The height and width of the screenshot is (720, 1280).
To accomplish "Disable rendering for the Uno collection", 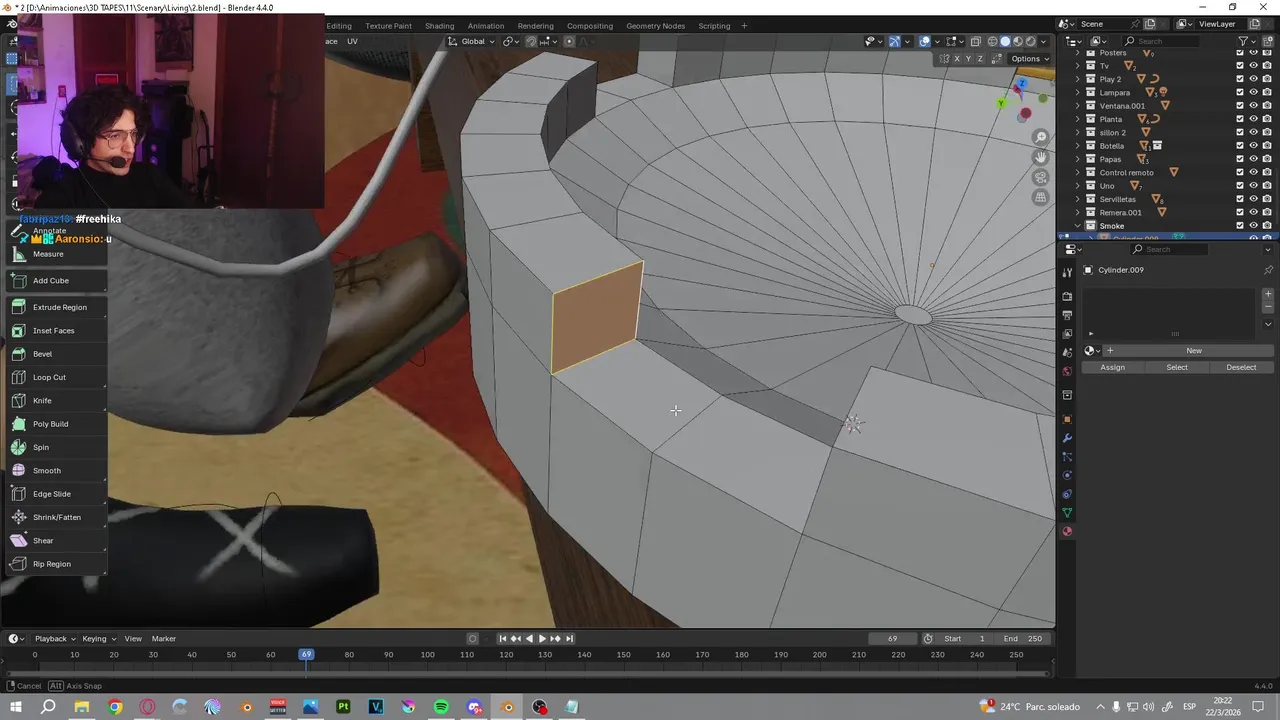I will [1267, 186].
